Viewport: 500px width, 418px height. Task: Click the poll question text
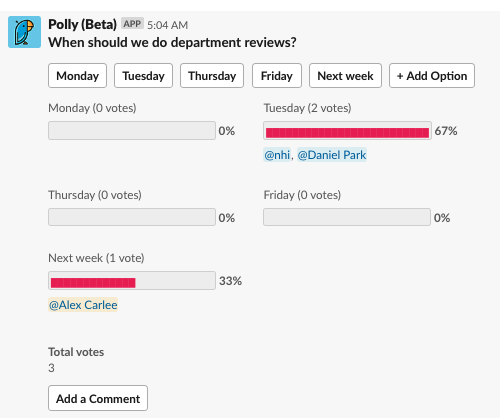172,43
